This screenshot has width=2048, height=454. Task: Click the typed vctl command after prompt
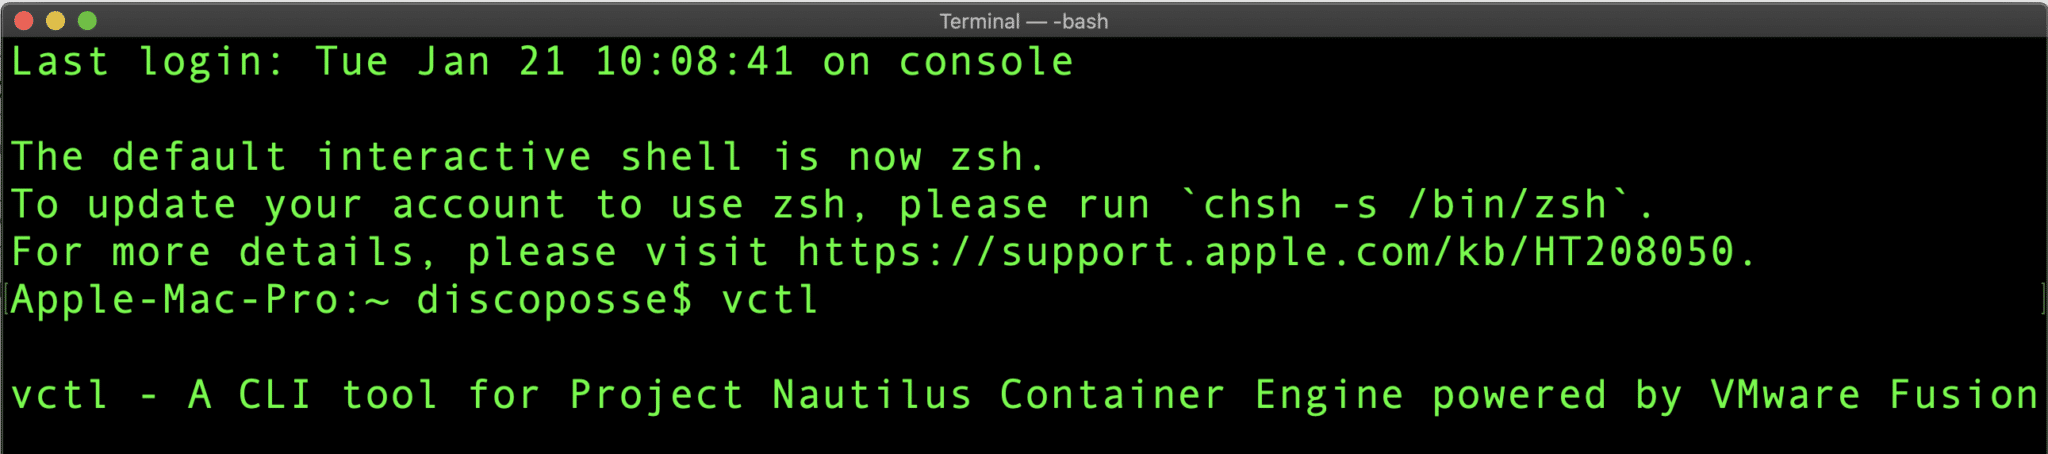pos(770,300)
